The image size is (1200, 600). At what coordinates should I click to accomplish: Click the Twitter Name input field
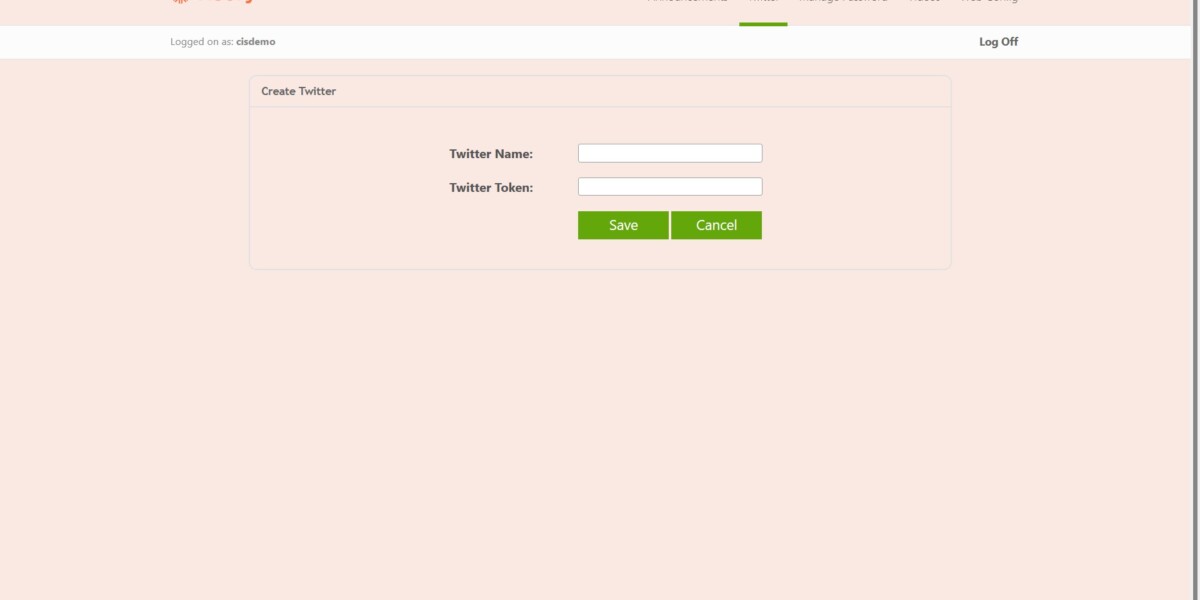pyautogui.click(x=670, y=153)
